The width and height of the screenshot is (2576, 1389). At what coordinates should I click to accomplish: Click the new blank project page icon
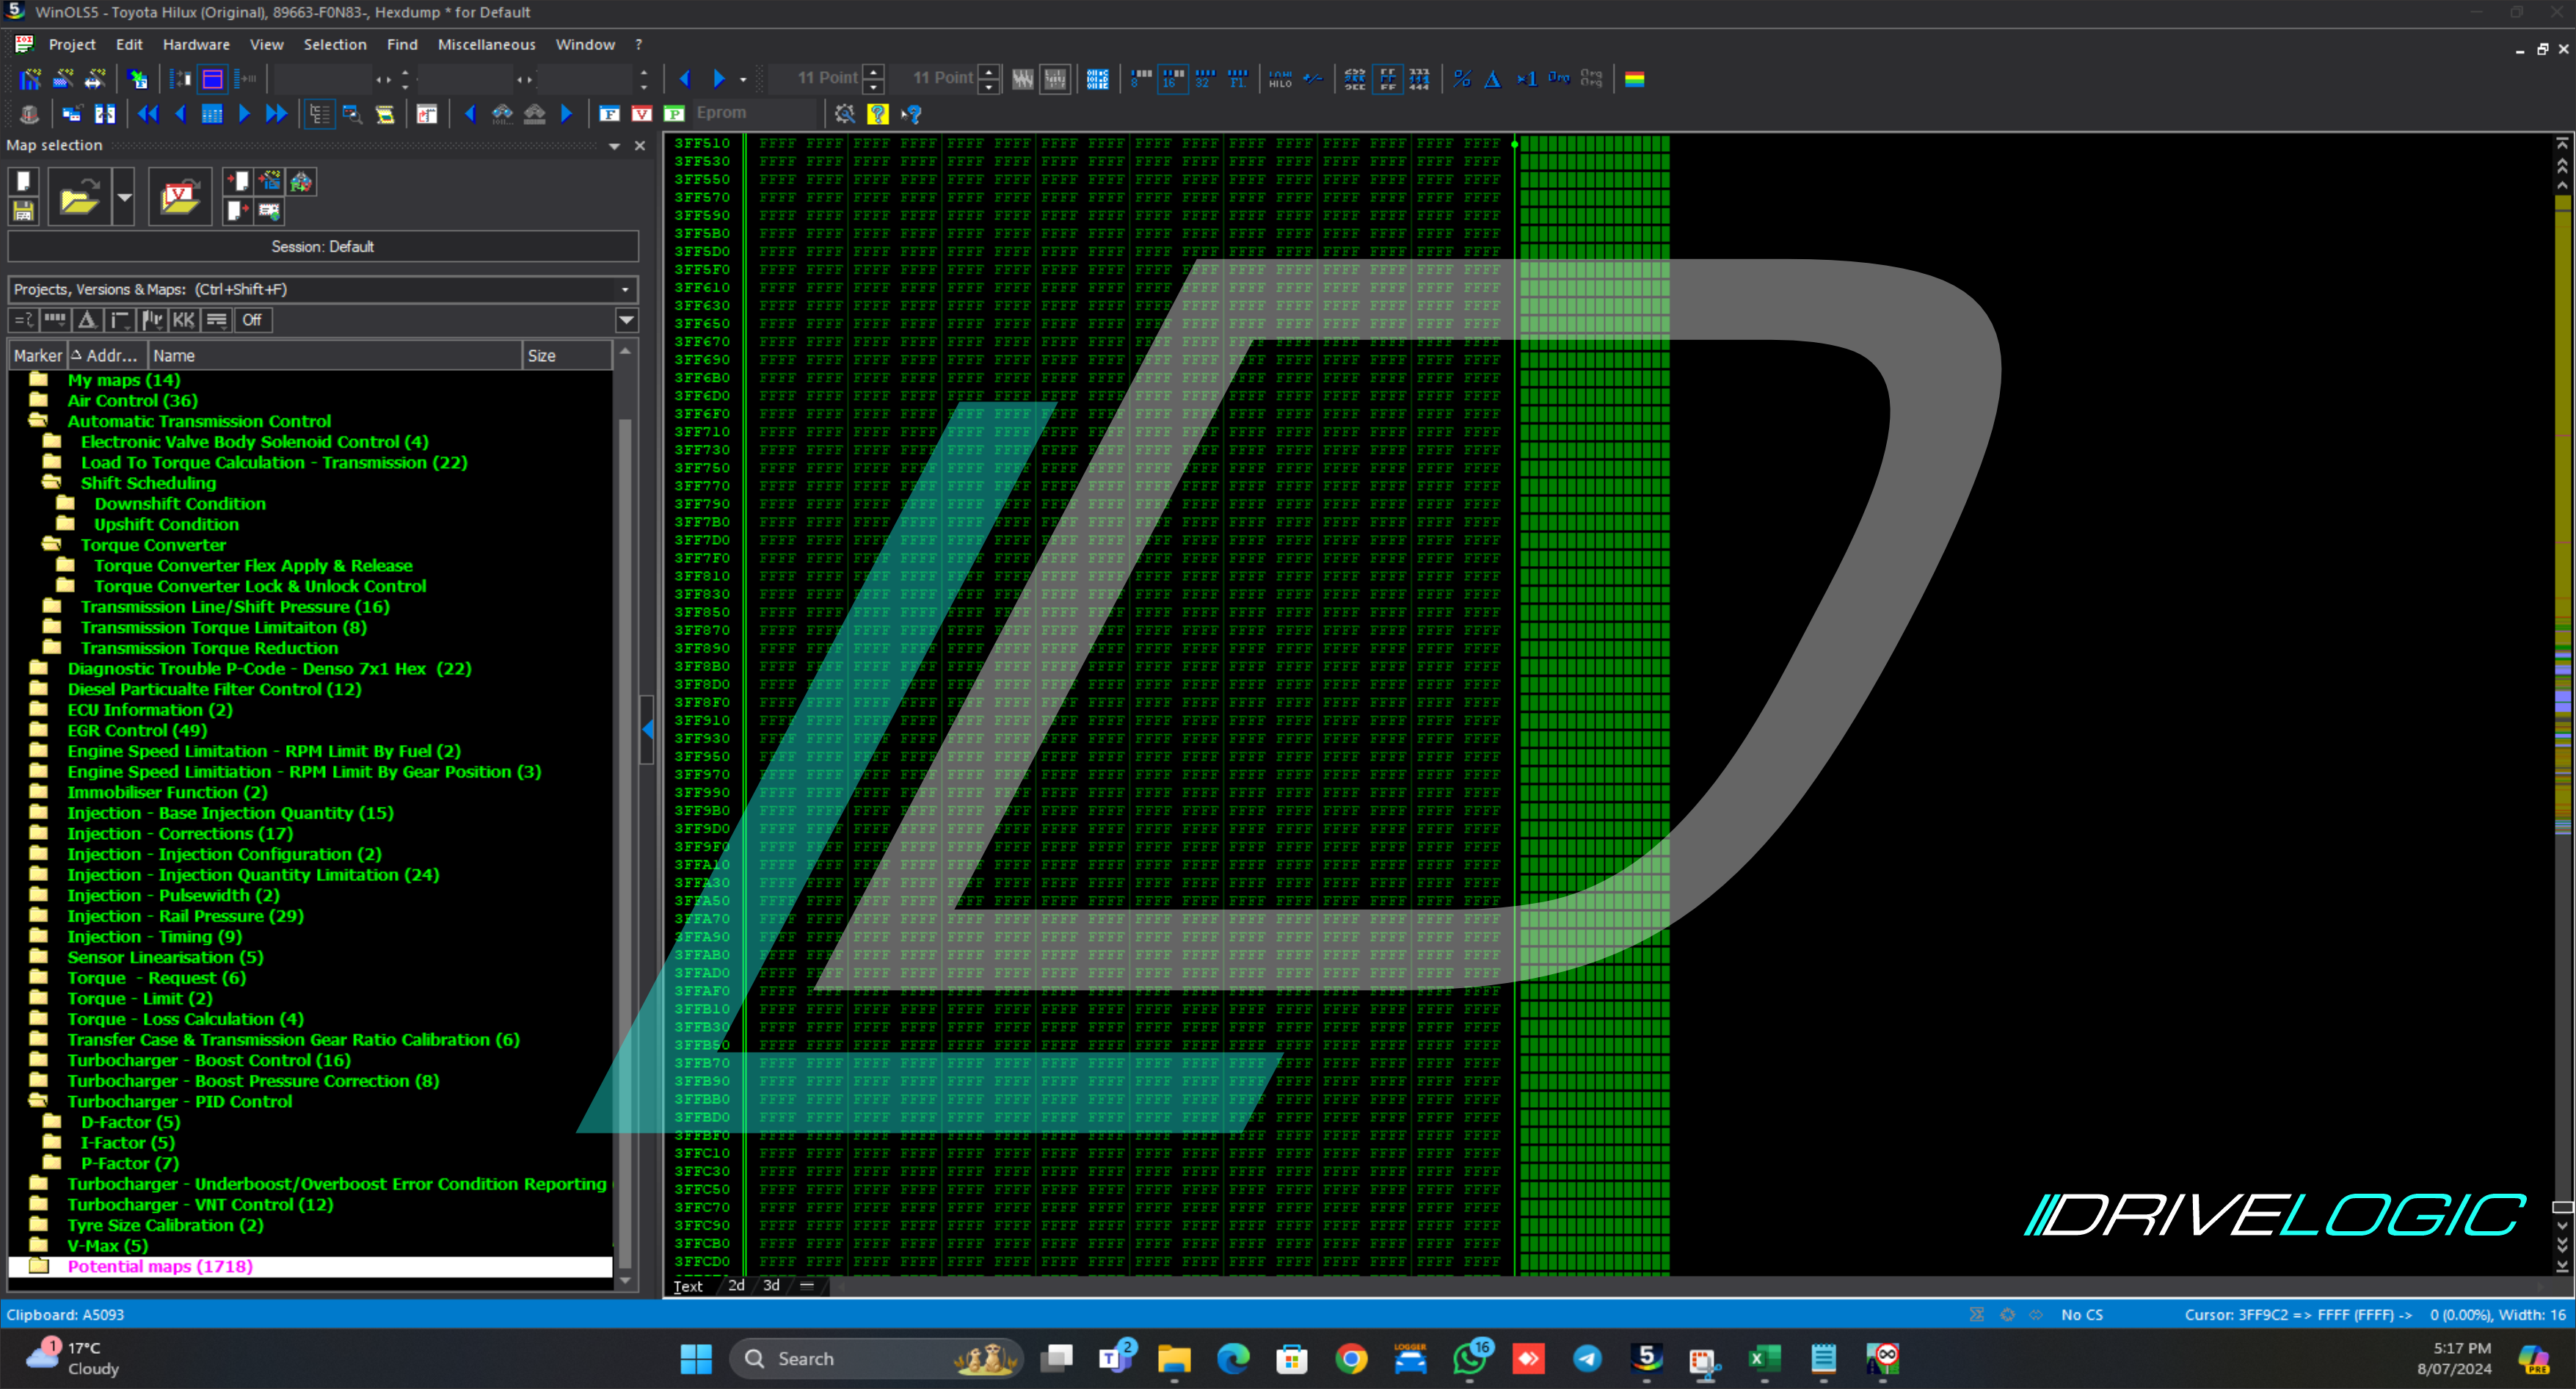[x=23, y=182]
